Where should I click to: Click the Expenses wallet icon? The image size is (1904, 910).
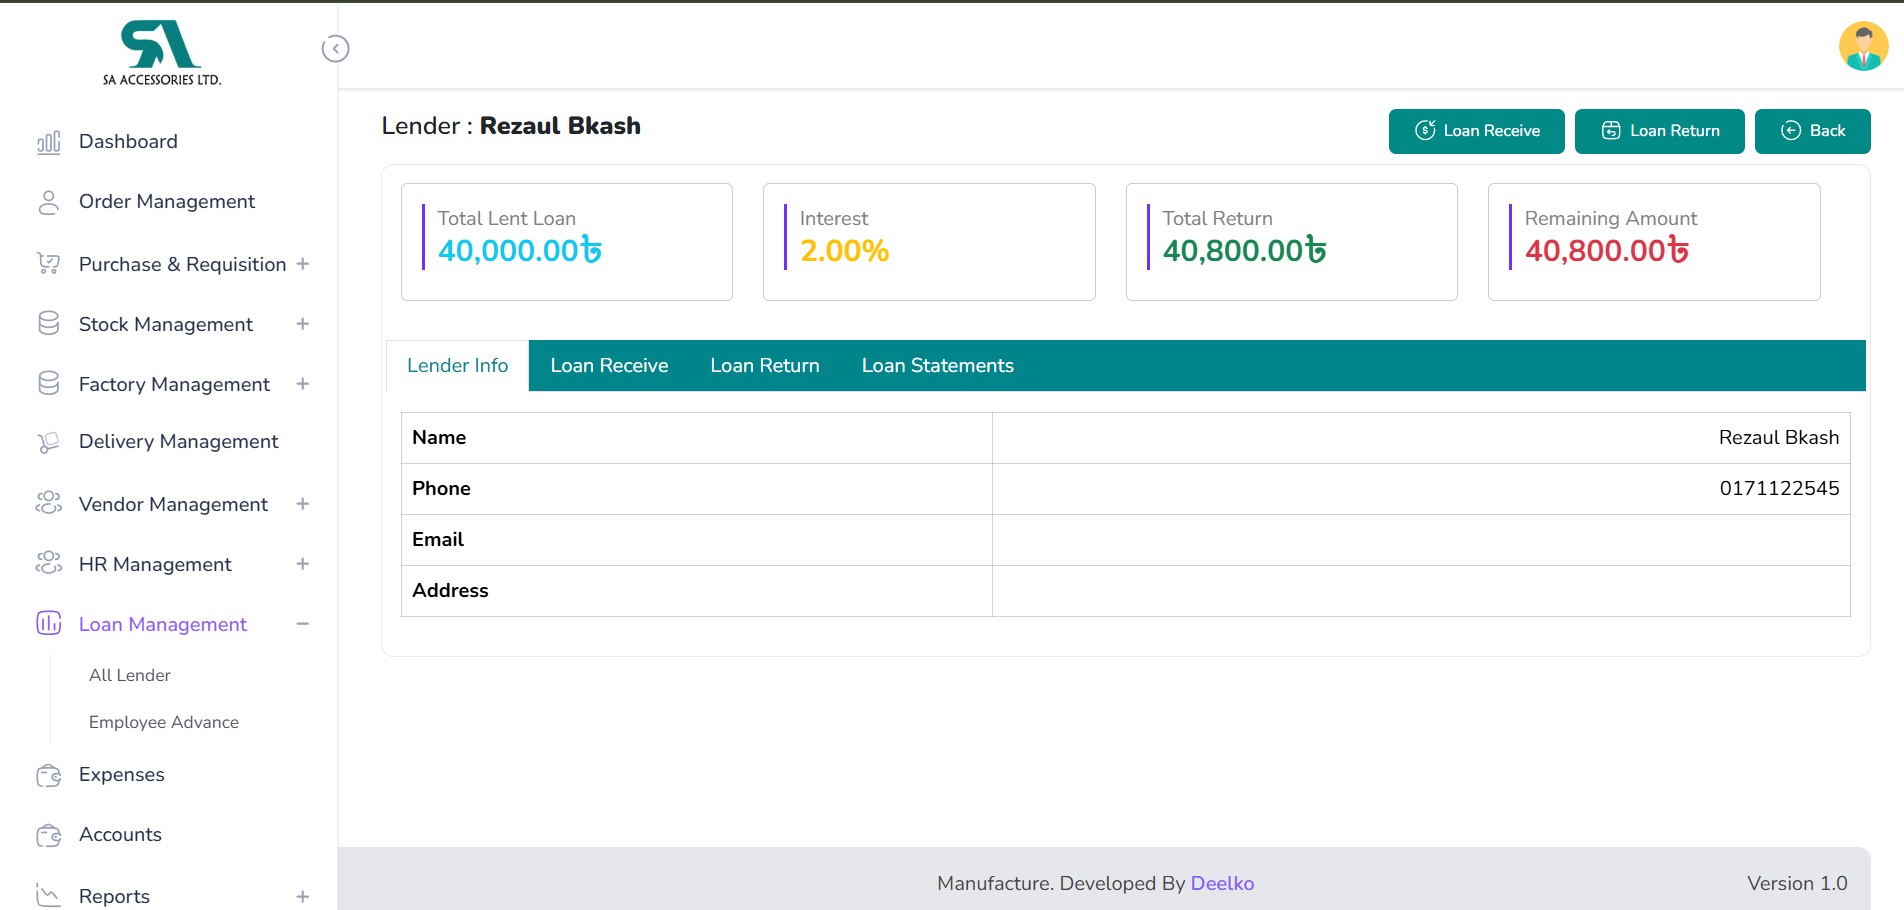coord(48,775)
